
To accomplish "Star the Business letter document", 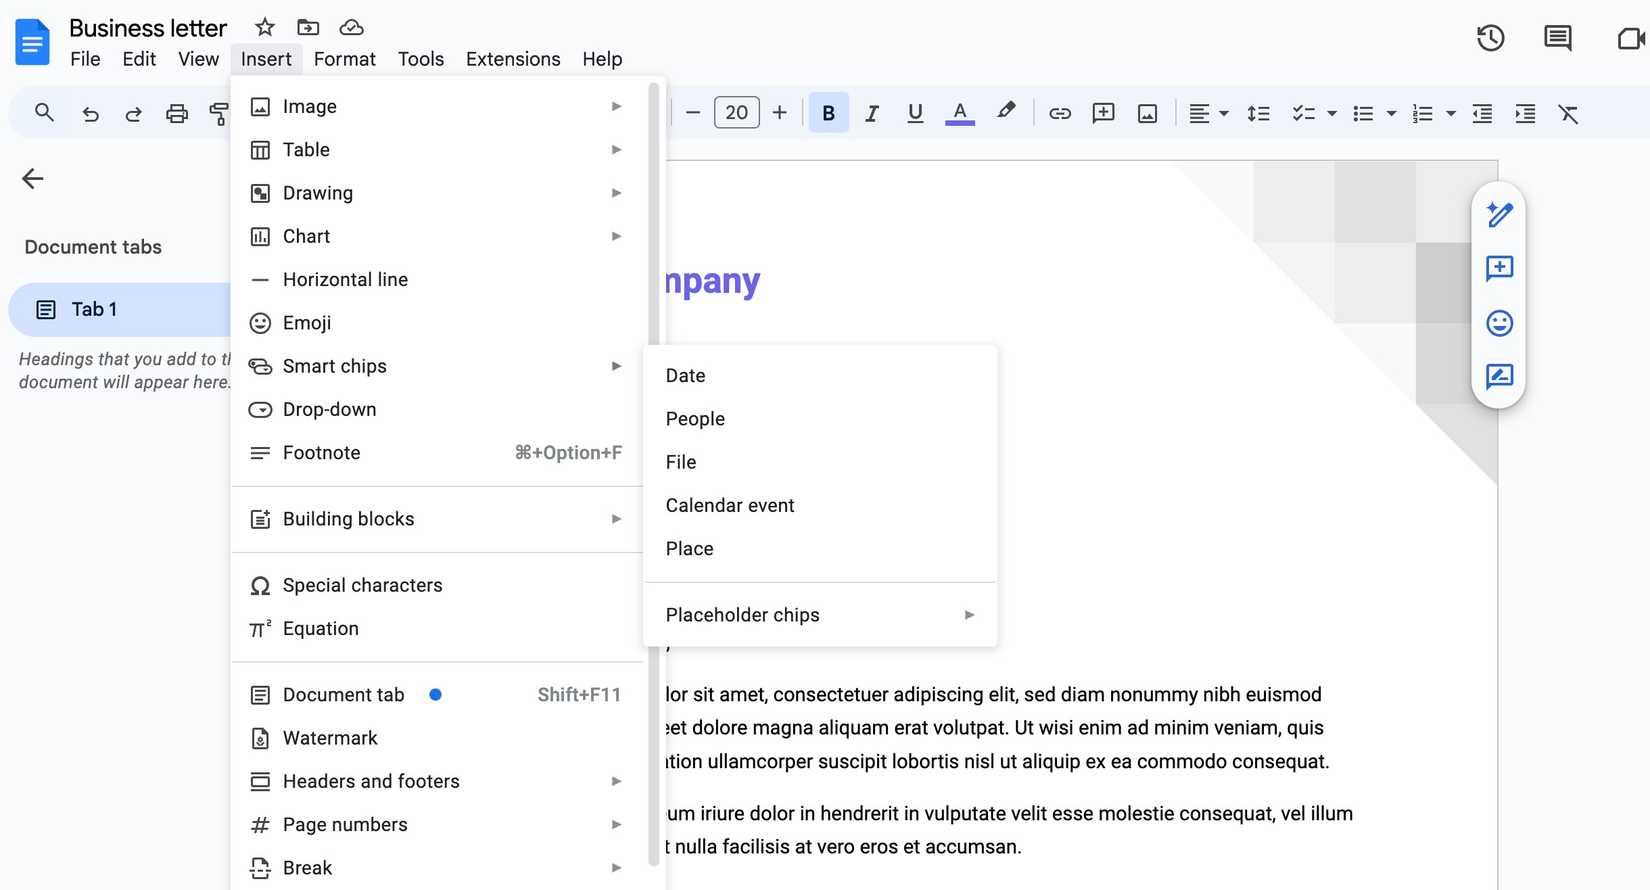I will pos(264,27).
